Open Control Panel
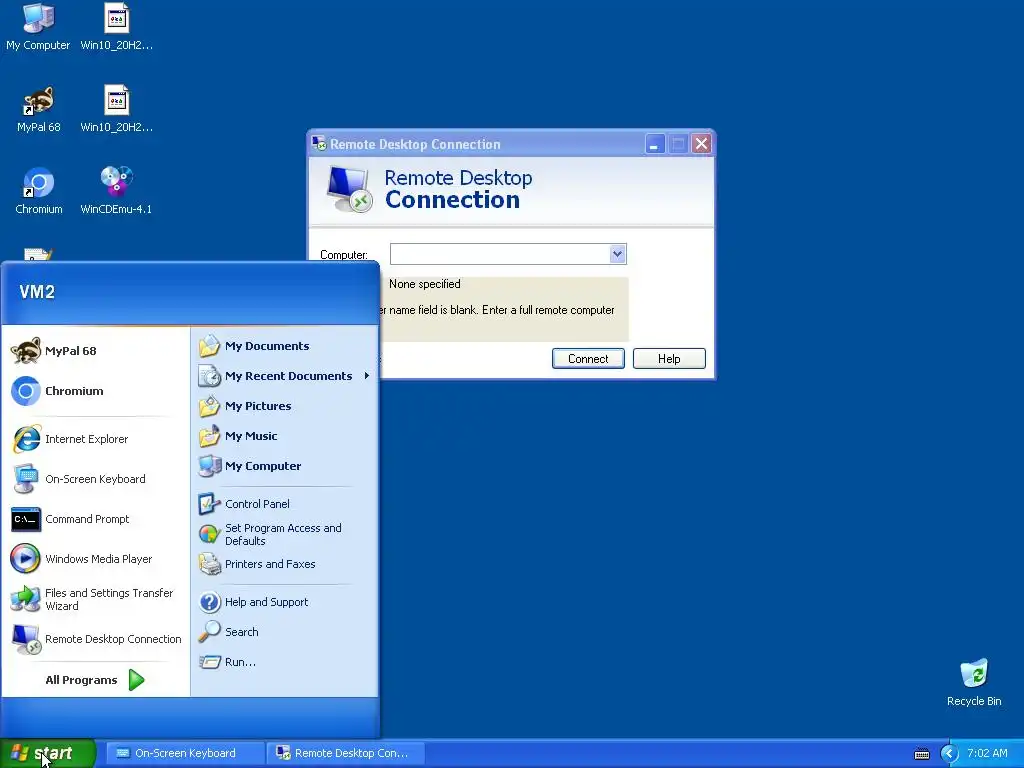Viewport: 1024px width, 768px height. [284, 504]
